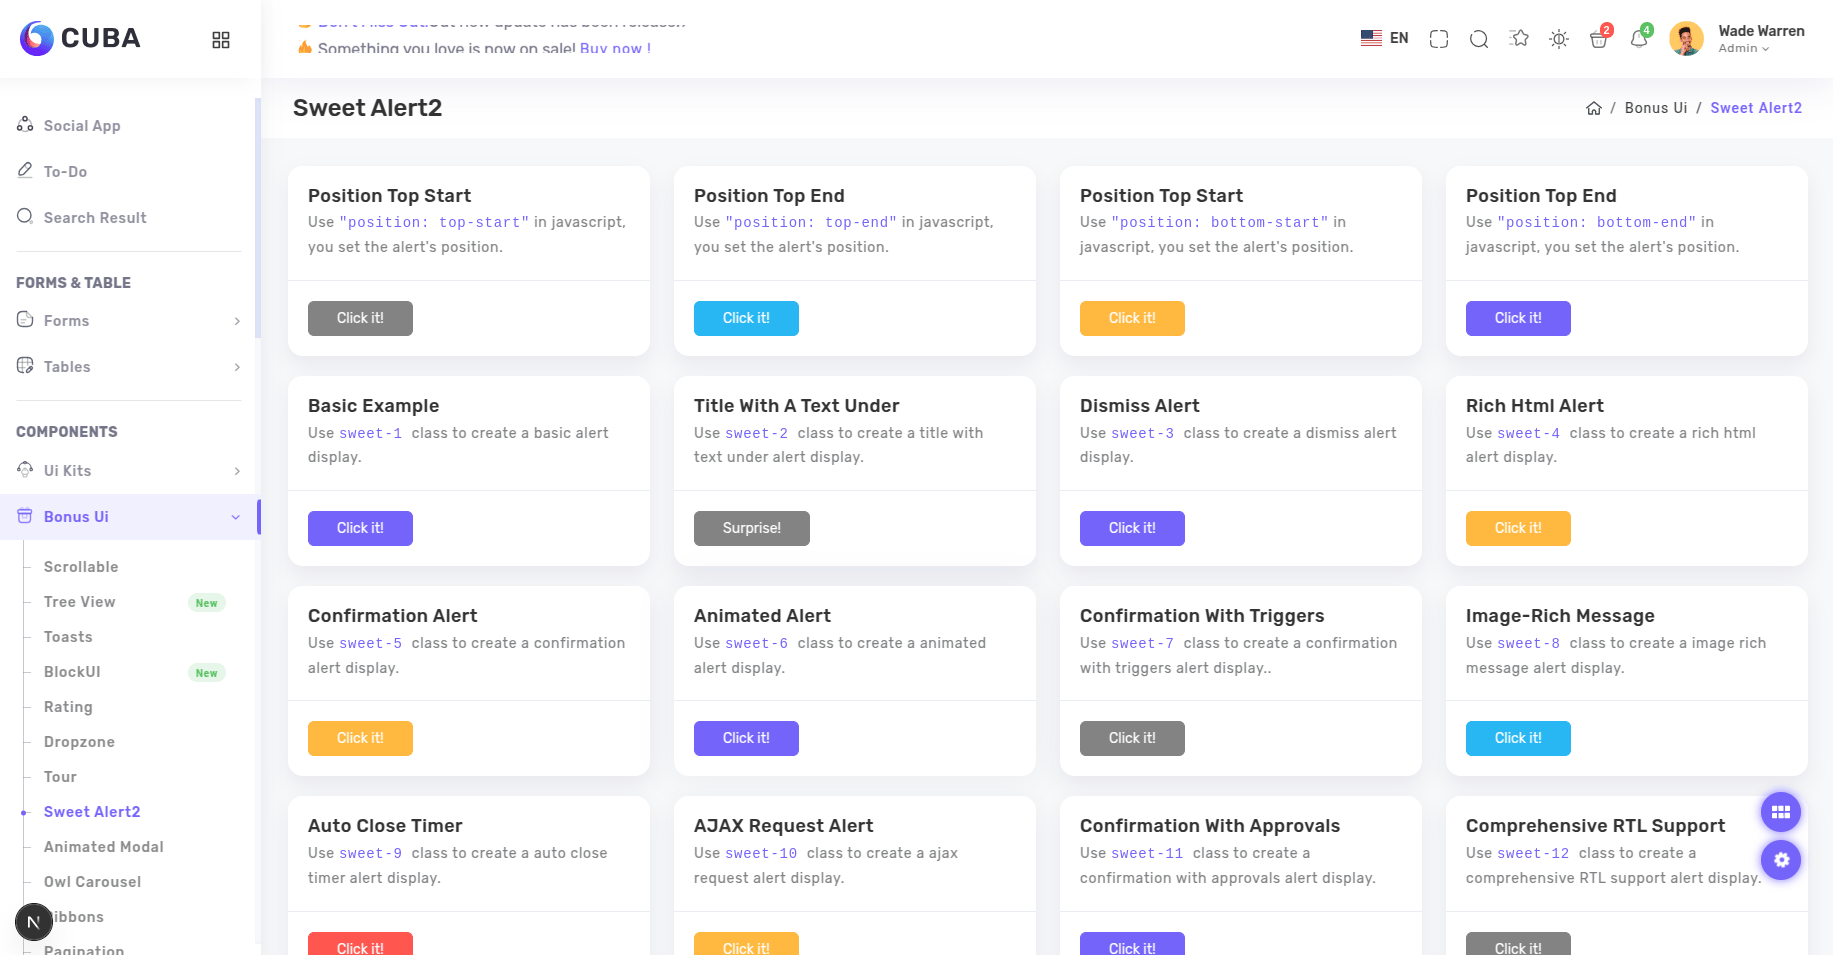The width and height of the screenshot is (1833, 955).
Task: Click the Ui Kits sidebar icon
Action: pos(25,469)
